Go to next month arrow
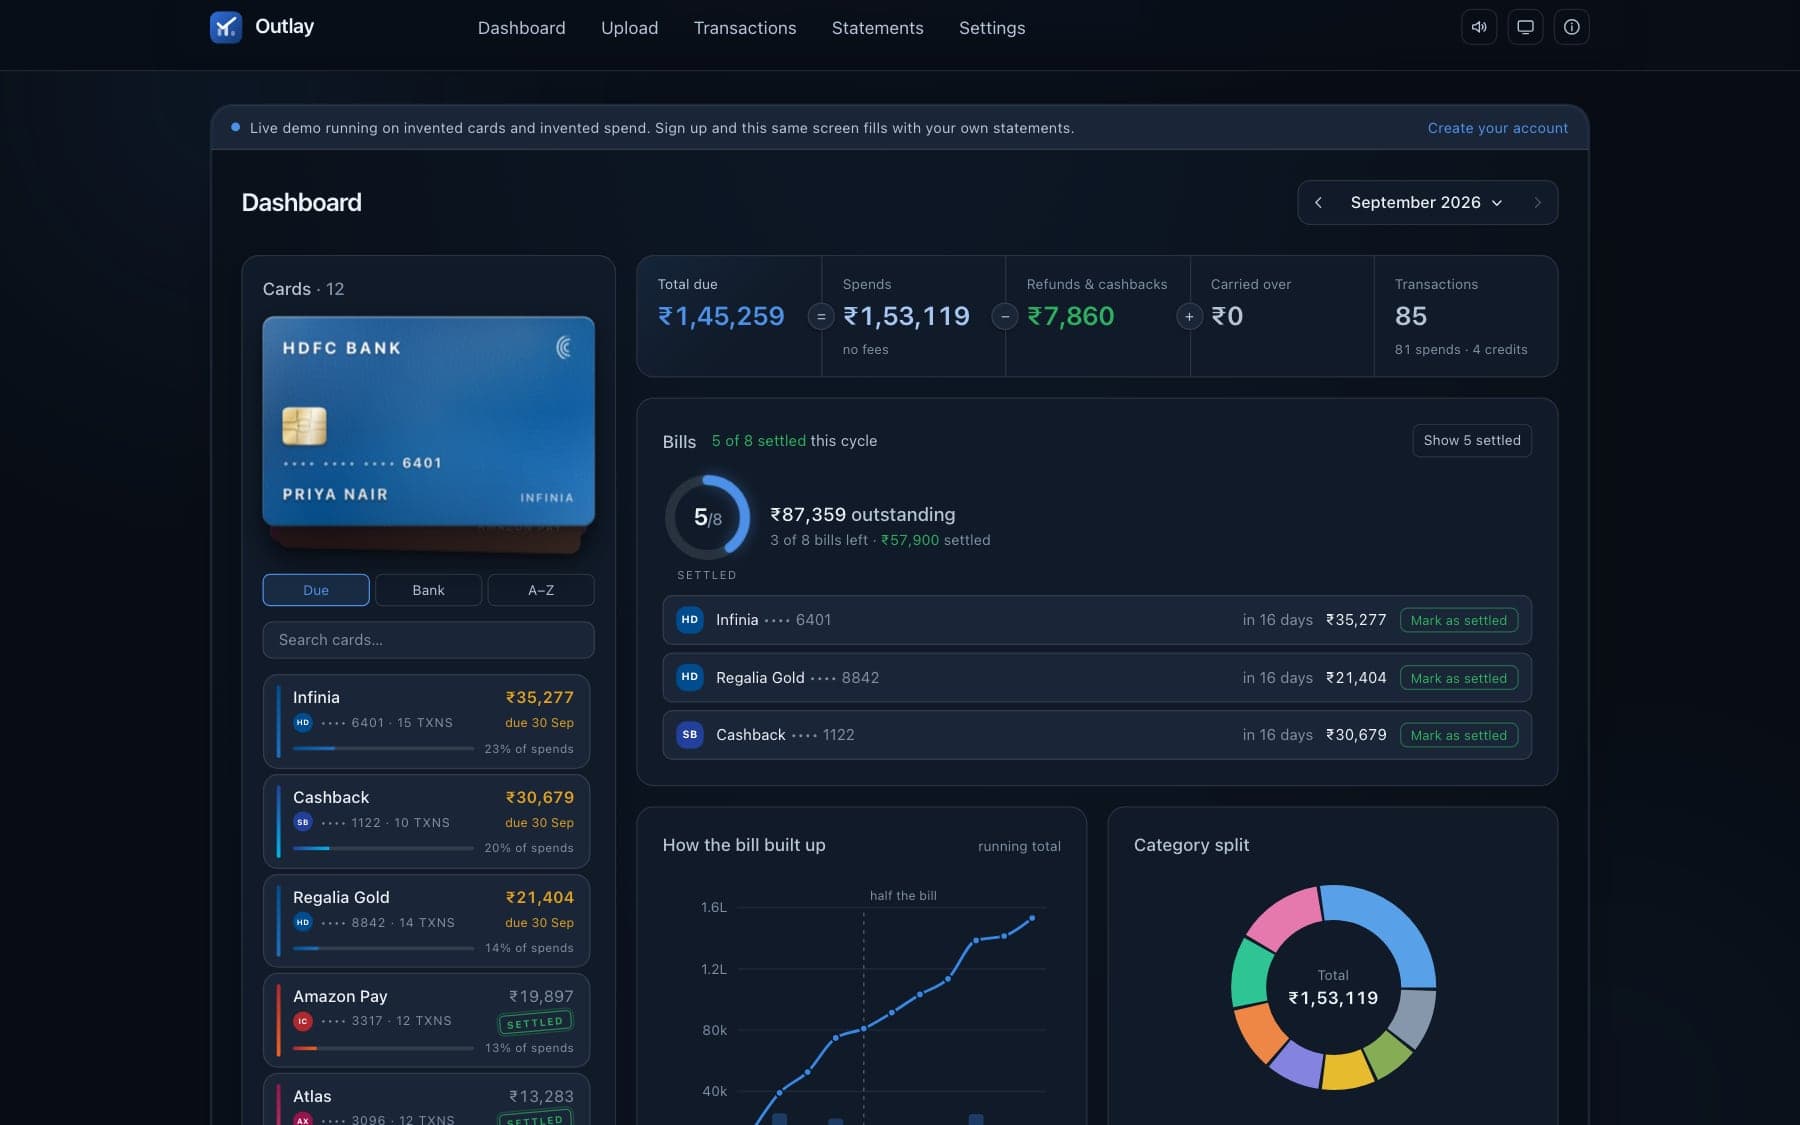Image resolution: width=1800 pixels, height=1125 pixels. click(1537, 202)
